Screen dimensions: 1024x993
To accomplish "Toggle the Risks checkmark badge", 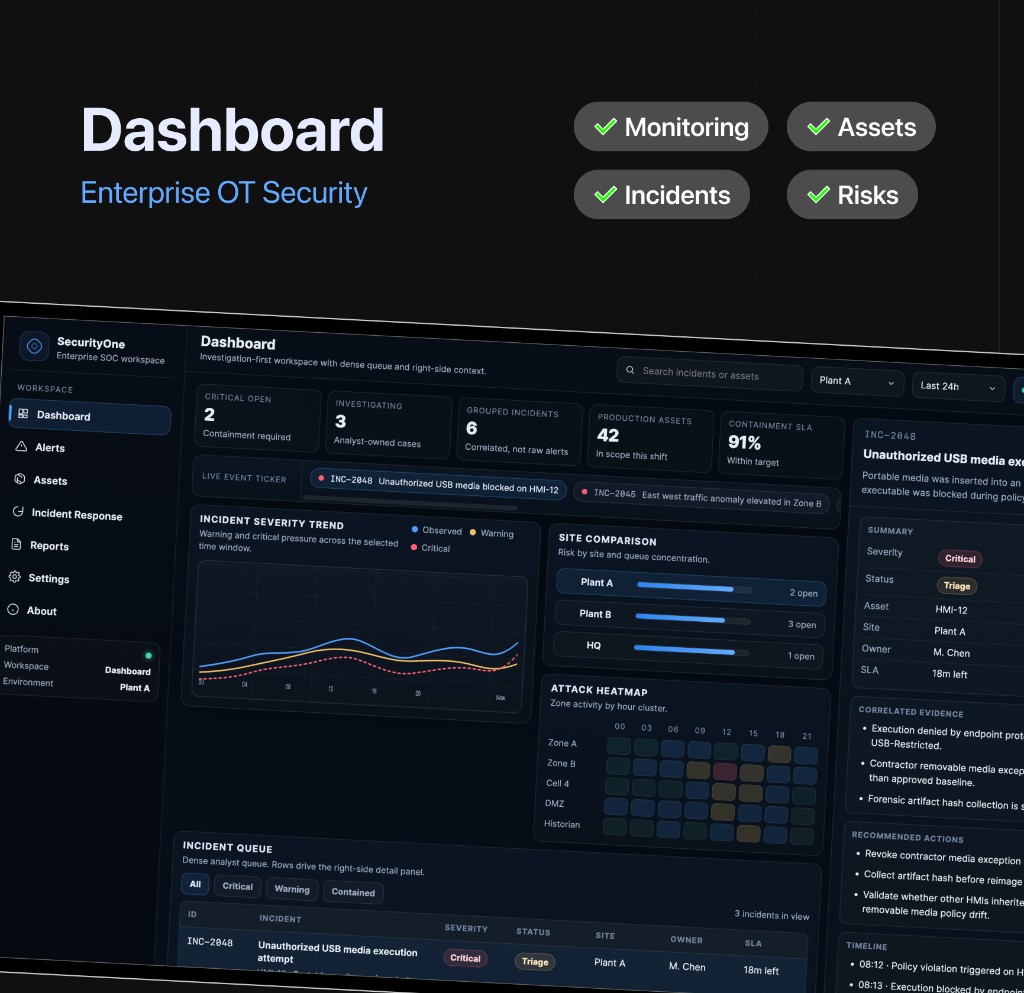I will point(816,194).
